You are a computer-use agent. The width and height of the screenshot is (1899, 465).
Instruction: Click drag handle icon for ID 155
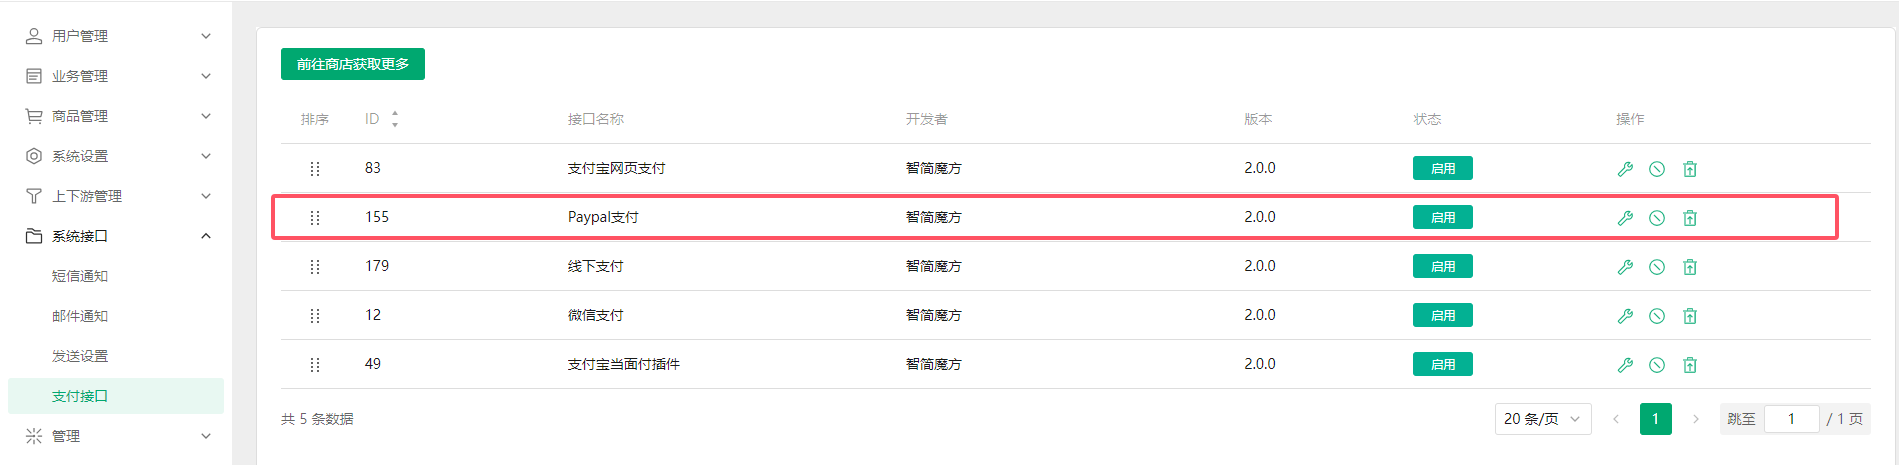315,218
